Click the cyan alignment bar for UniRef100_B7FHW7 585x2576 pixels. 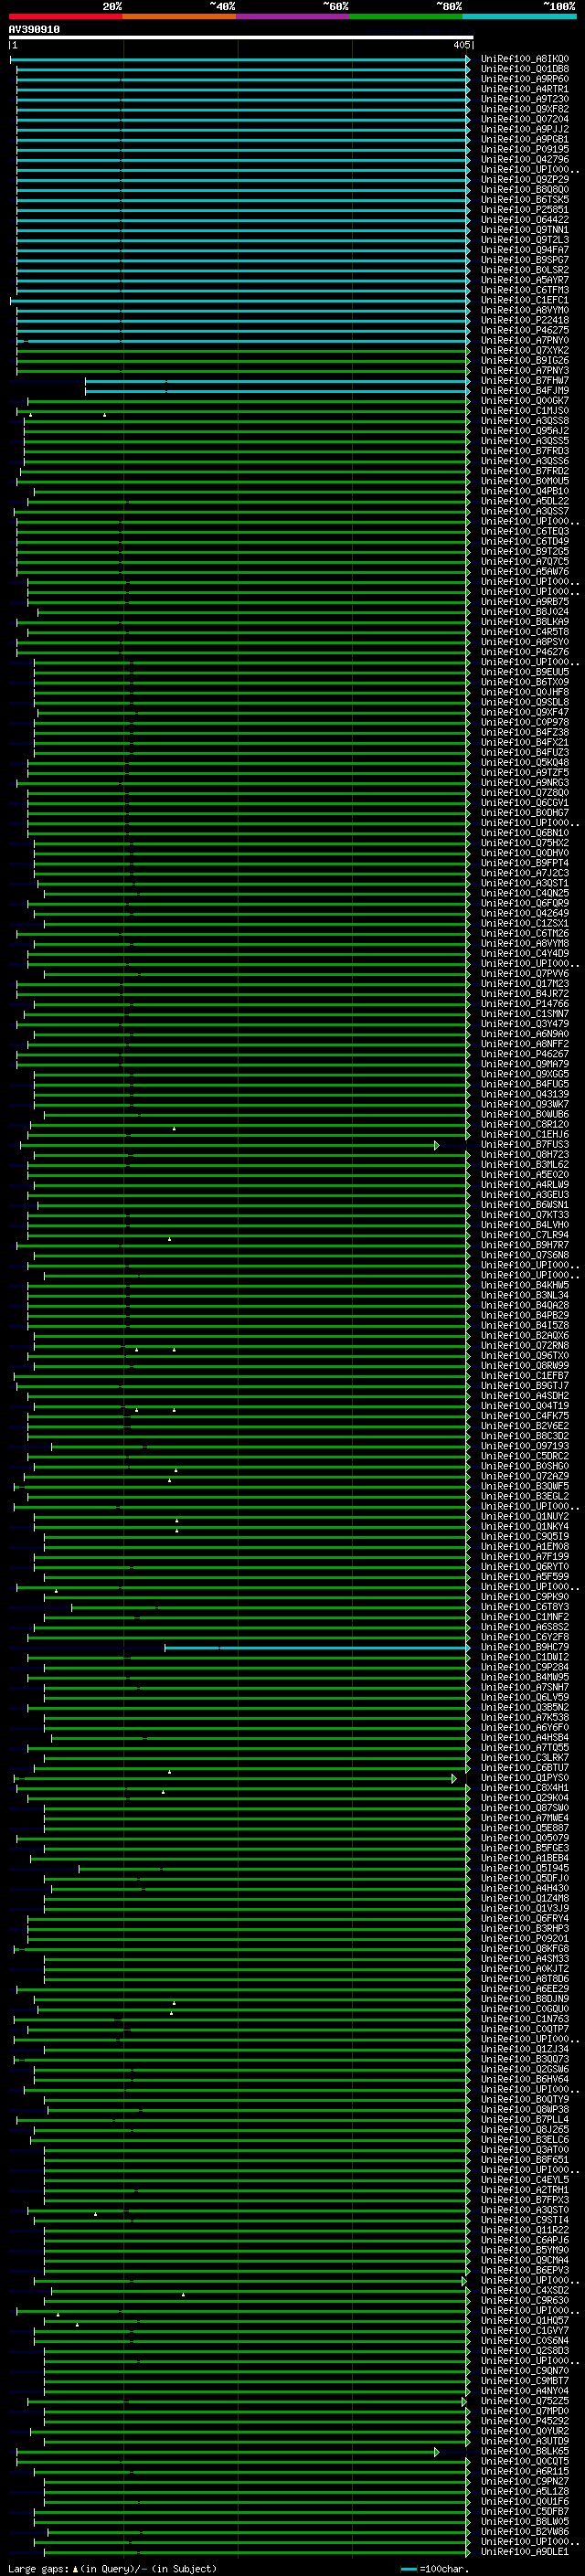click(x=277, y=381)
